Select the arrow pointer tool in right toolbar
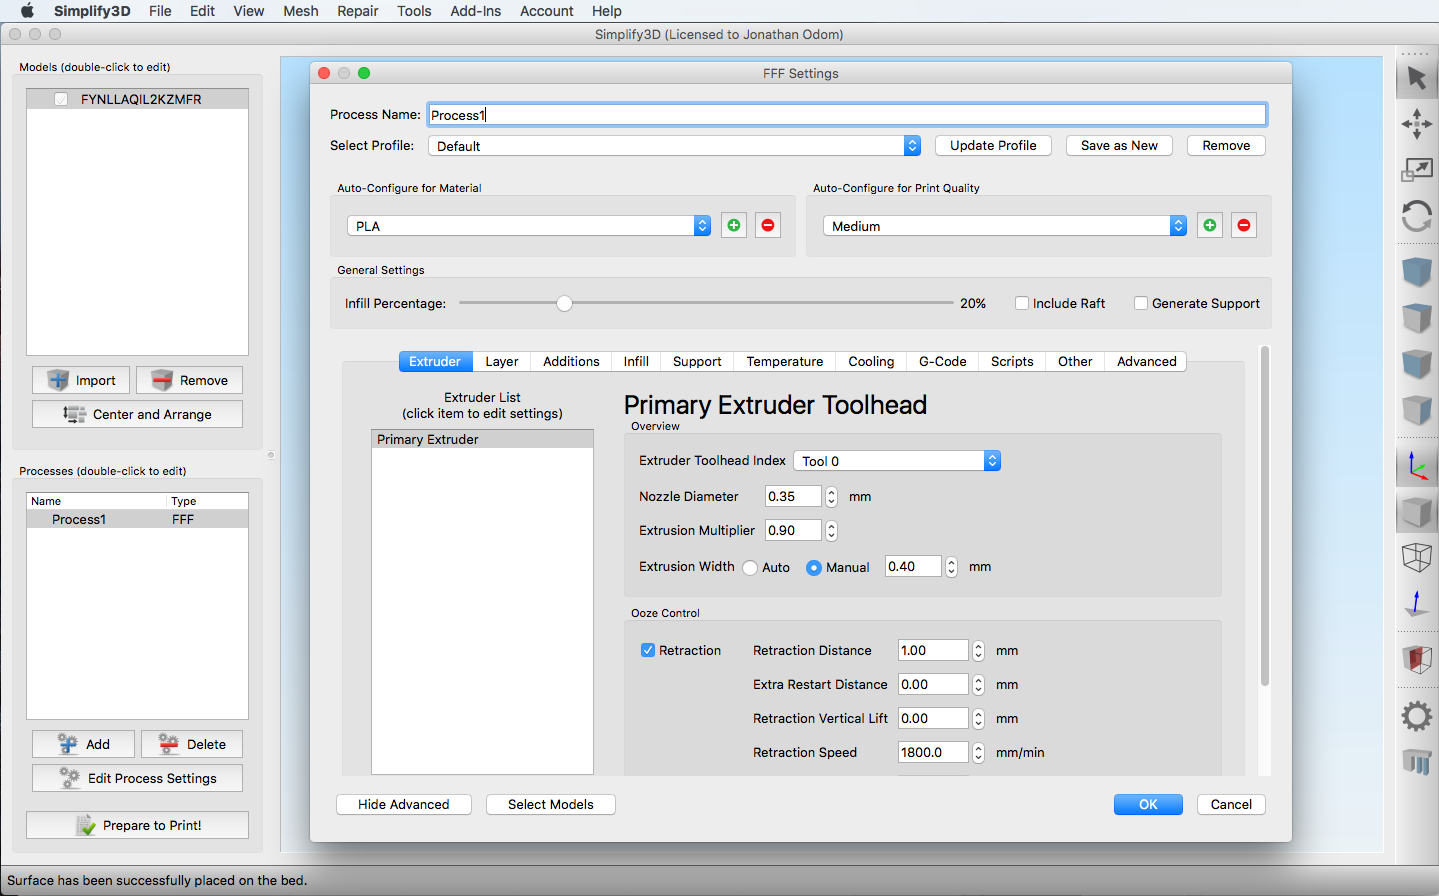 [1416, 78]
